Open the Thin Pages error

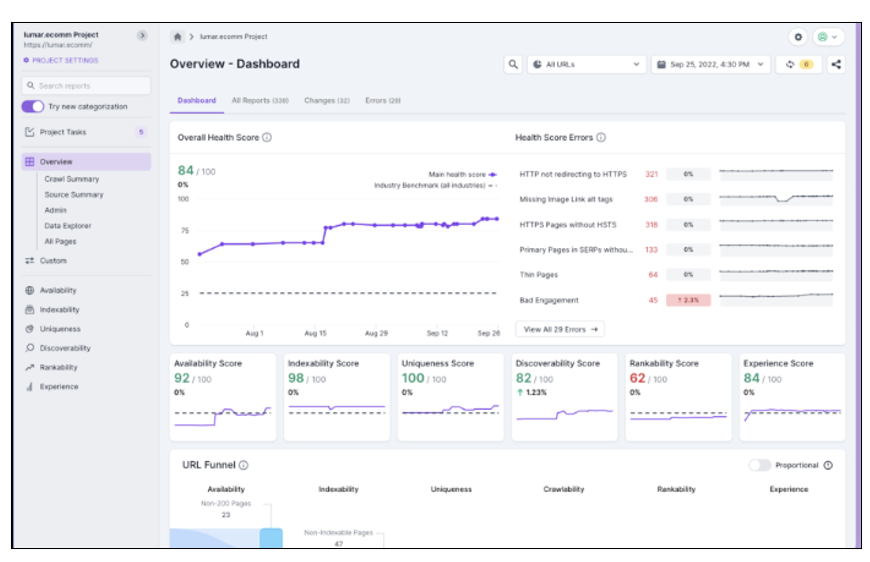pos(538,275)
